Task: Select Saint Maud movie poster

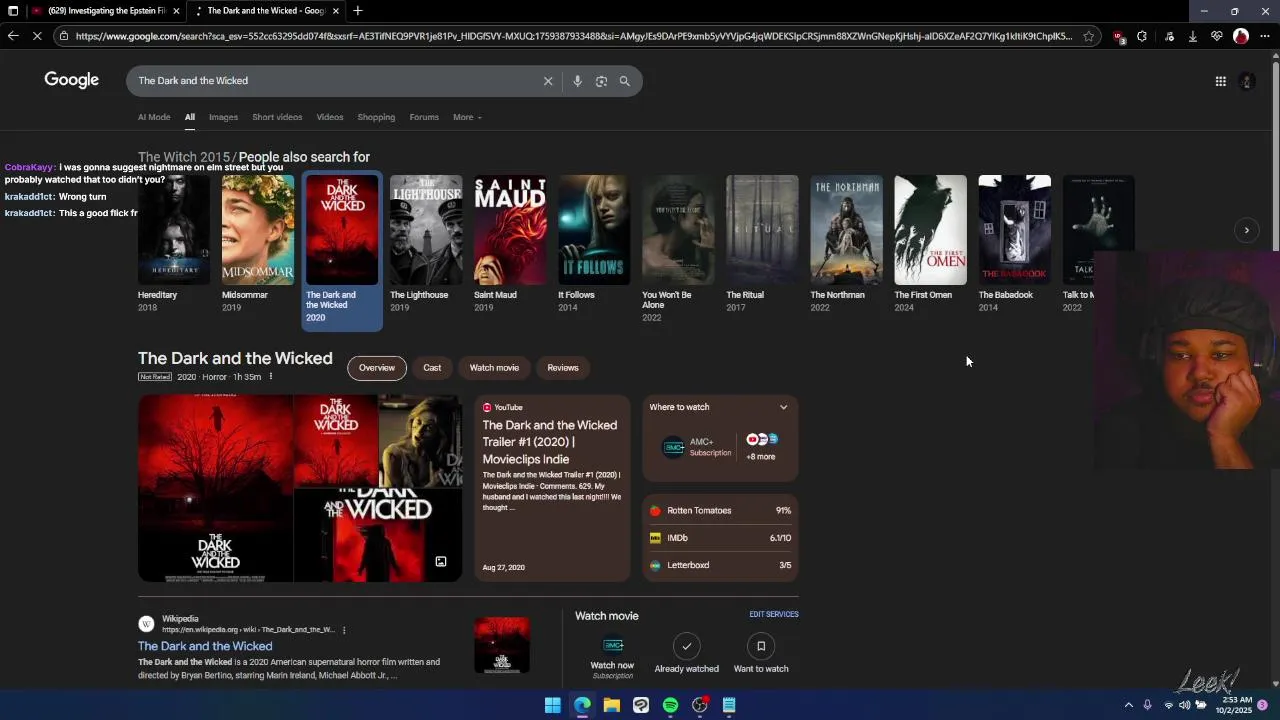Action: (x=510, y=230)
